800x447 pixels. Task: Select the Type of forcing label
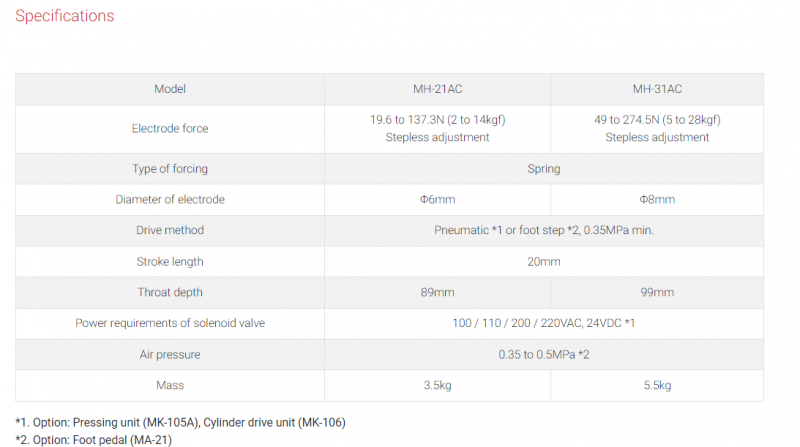[170, 169]
